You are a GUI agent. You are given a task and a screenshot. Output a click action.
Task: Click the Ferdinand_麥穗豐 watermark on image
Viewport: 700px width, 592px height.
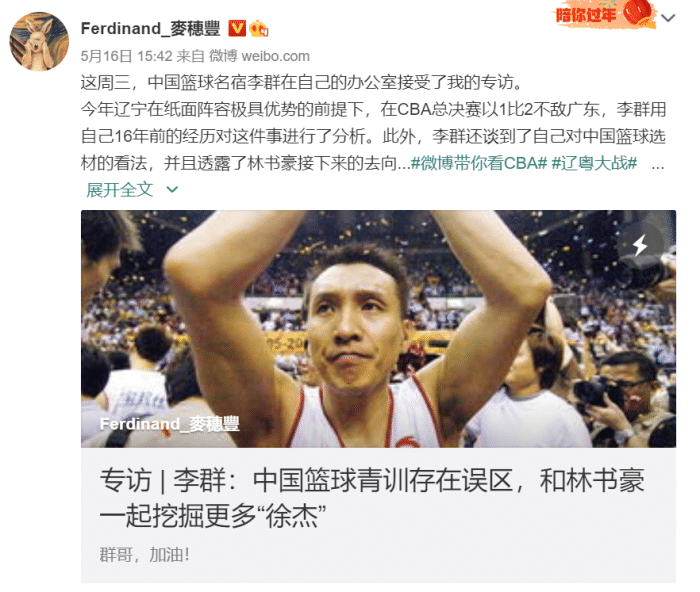(170, 424)
